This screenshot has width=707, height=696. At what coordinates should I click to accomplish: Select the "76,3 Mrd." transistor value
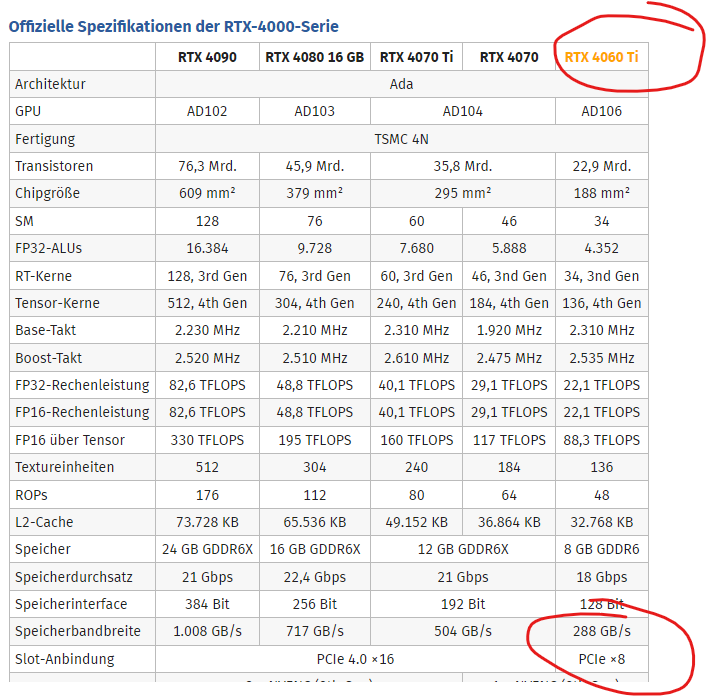click(207, 166)
